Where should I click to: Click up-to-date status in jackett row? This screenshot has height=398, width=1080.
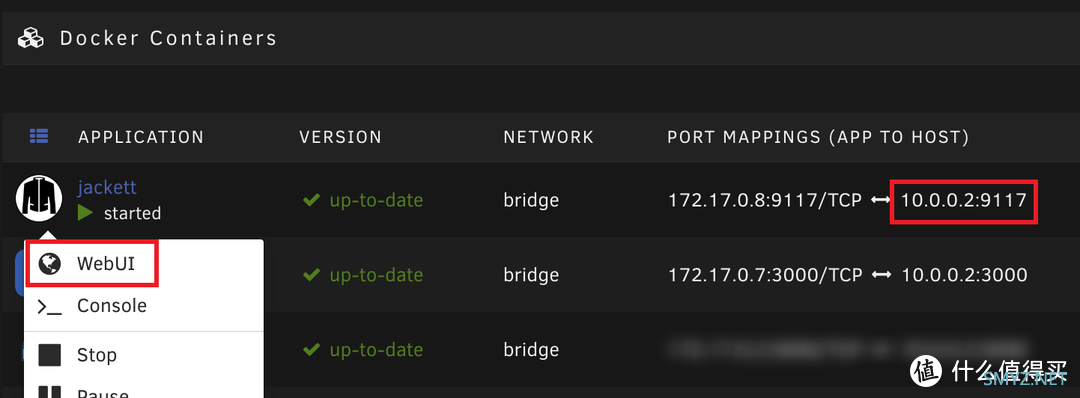376,200
